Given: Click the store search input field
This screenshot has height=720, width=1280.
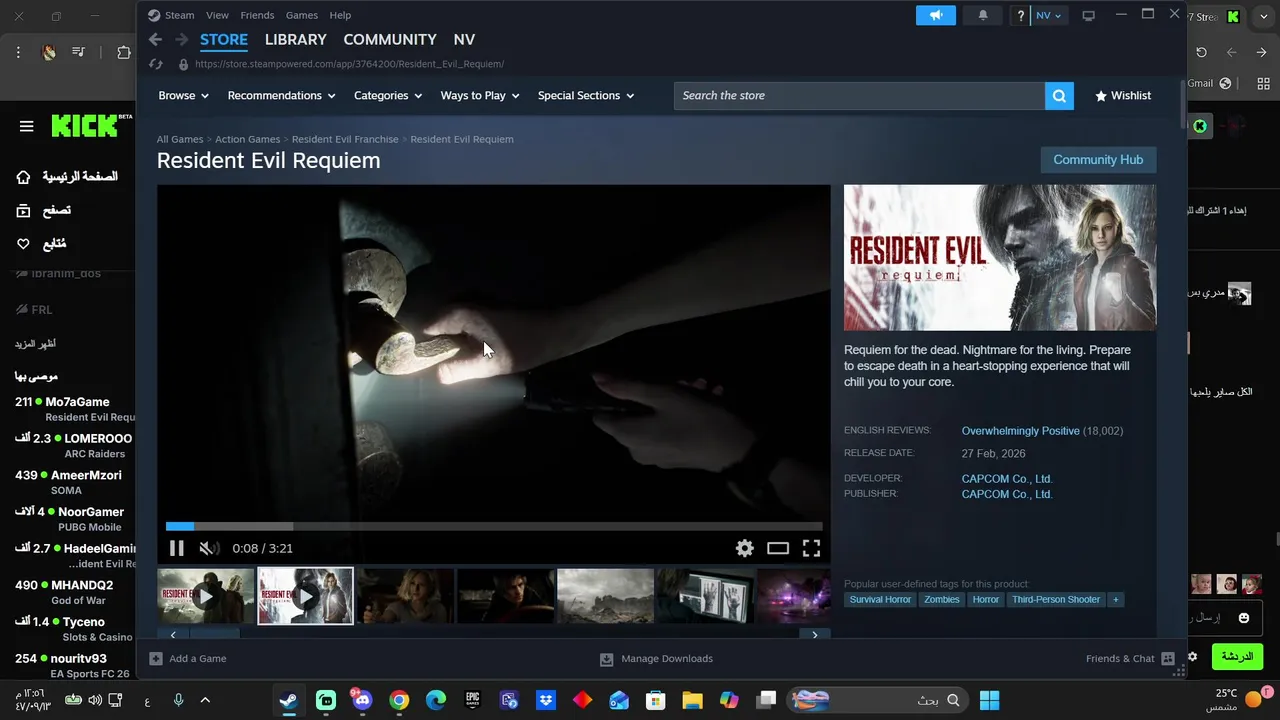Looking at the screenshot, I should [x=859, y=96].
